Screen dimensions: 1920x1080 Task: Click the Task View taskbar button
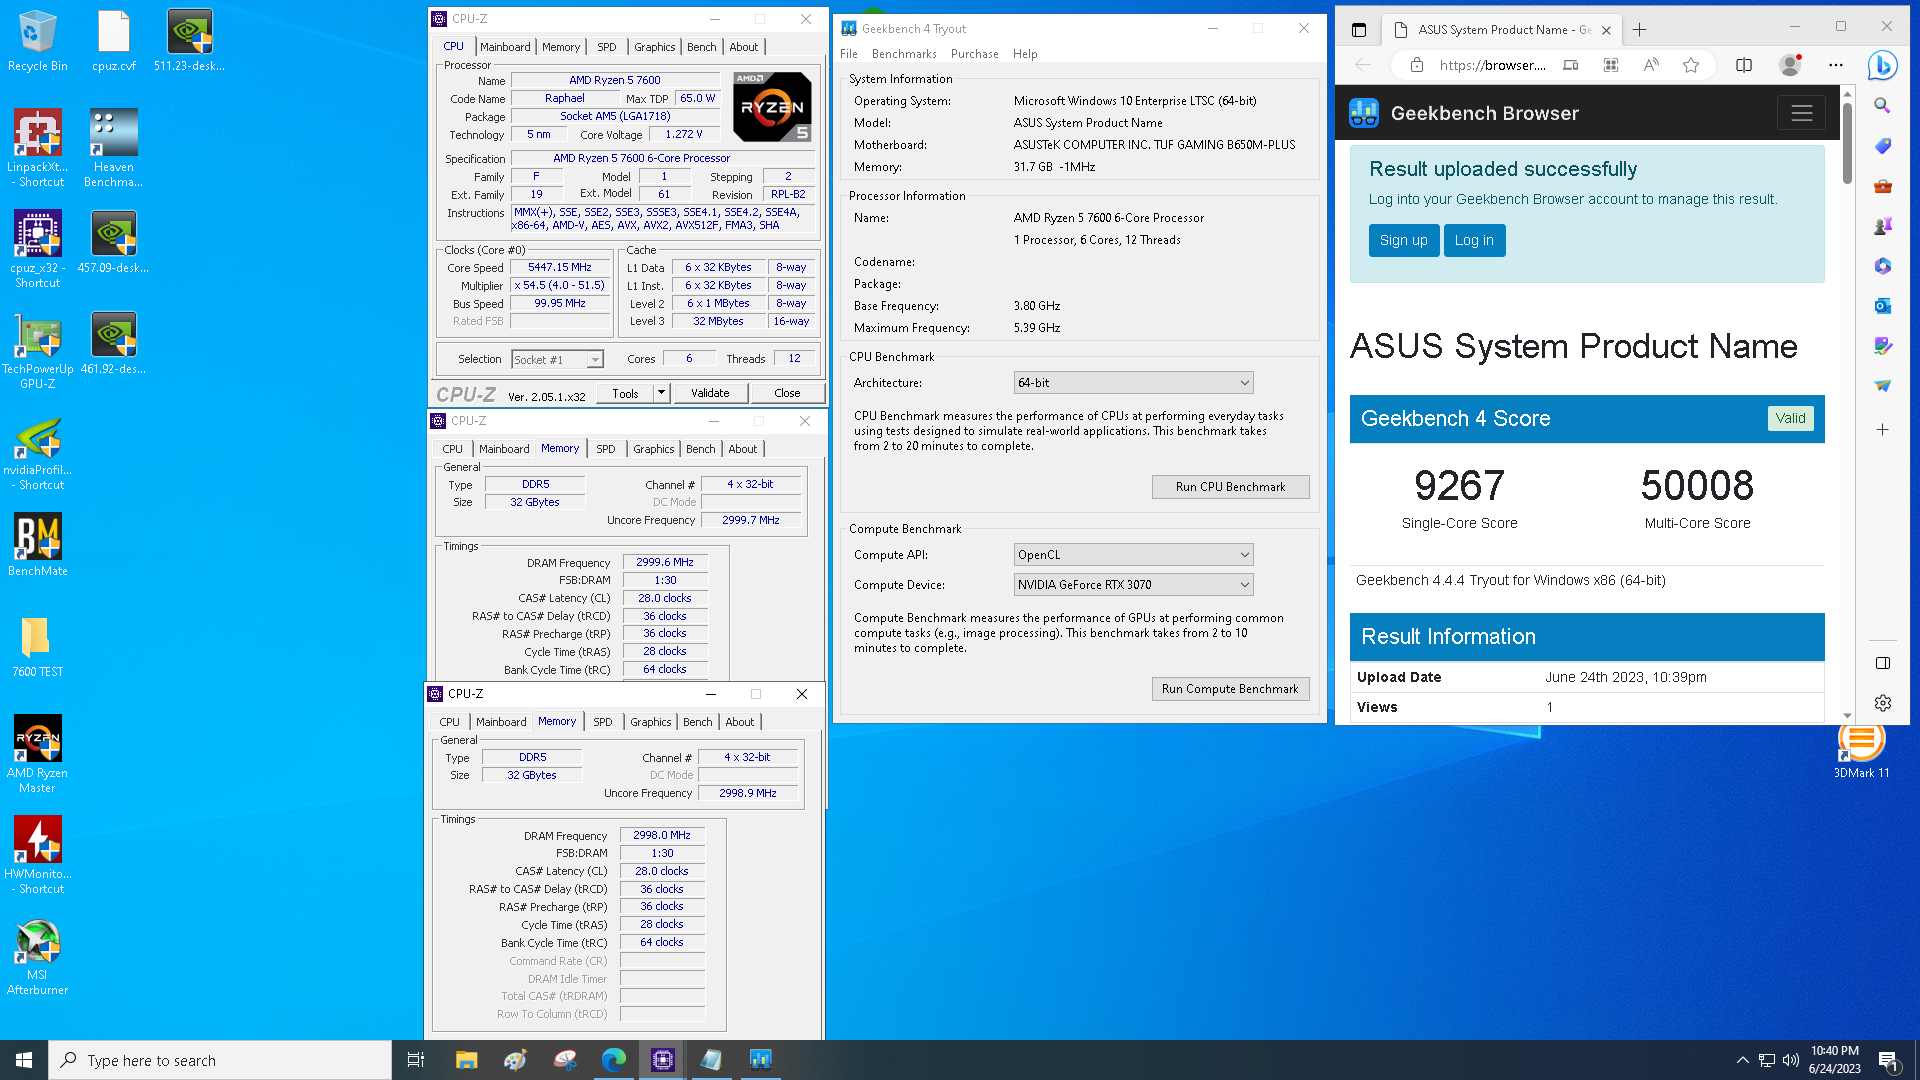(x=416, y=1060)
